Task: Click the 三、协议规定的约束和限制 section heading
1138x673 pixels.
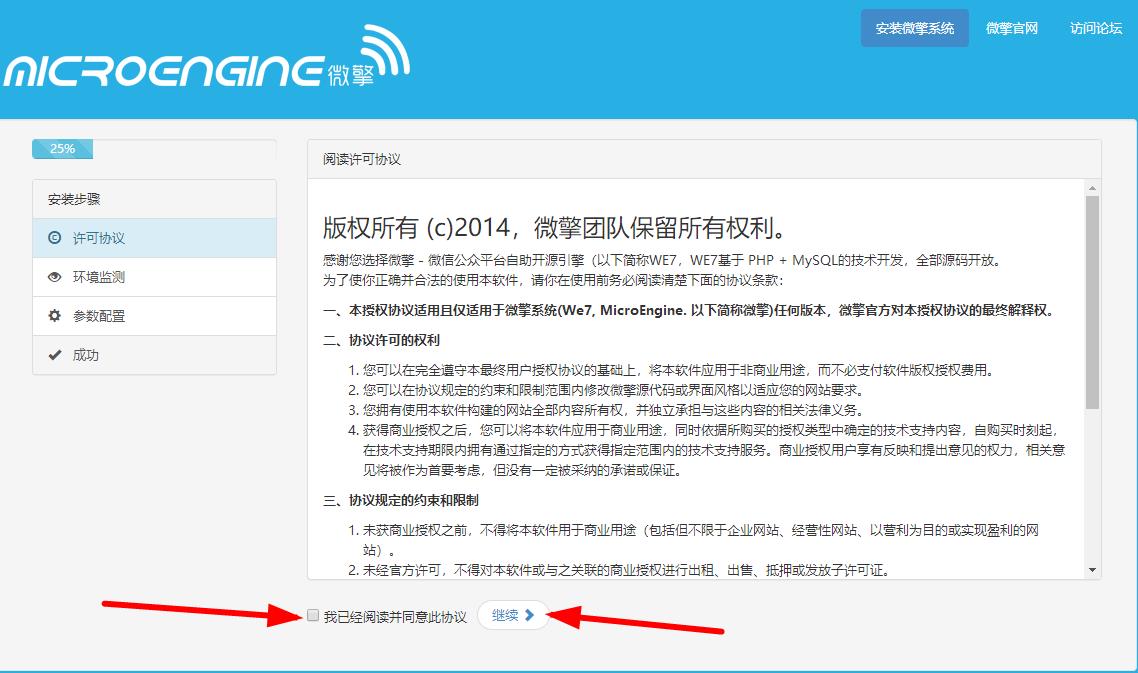Action: click(401, 500)
